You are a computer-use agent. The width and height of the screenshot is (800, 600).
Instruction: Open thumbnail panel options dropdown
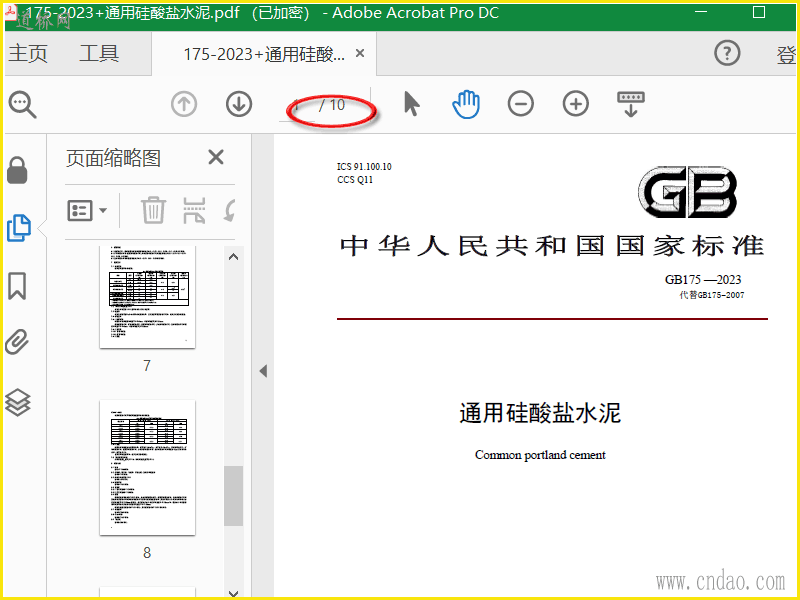click(x=87, y=210)
